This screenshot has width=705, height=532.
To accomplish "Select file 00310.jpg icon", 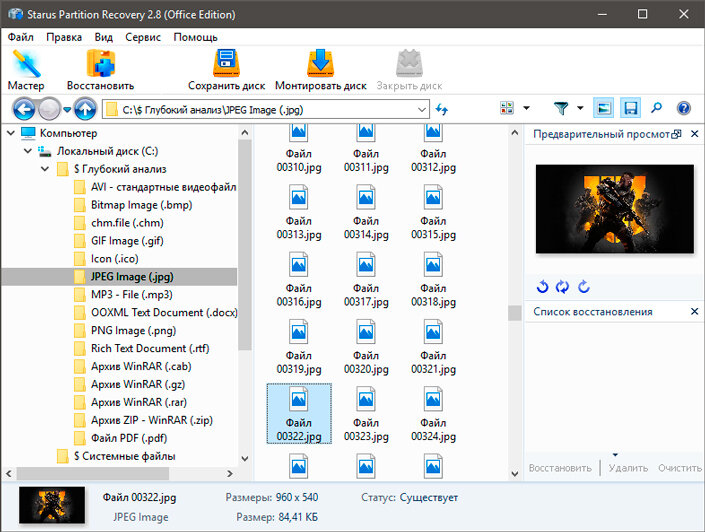I will 299,132.
